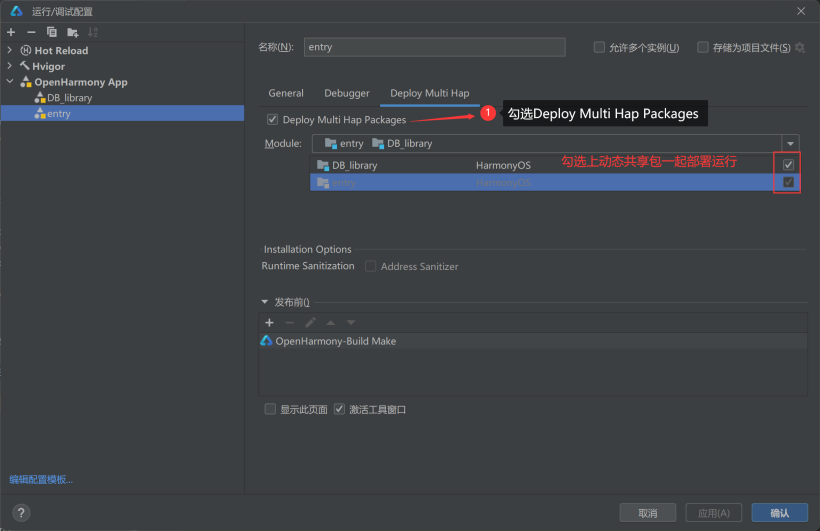Viewport: 820px width, 531px height.
Task: Uncheck the DB_library module row checkbox
Action: click(x=788, y=165)
